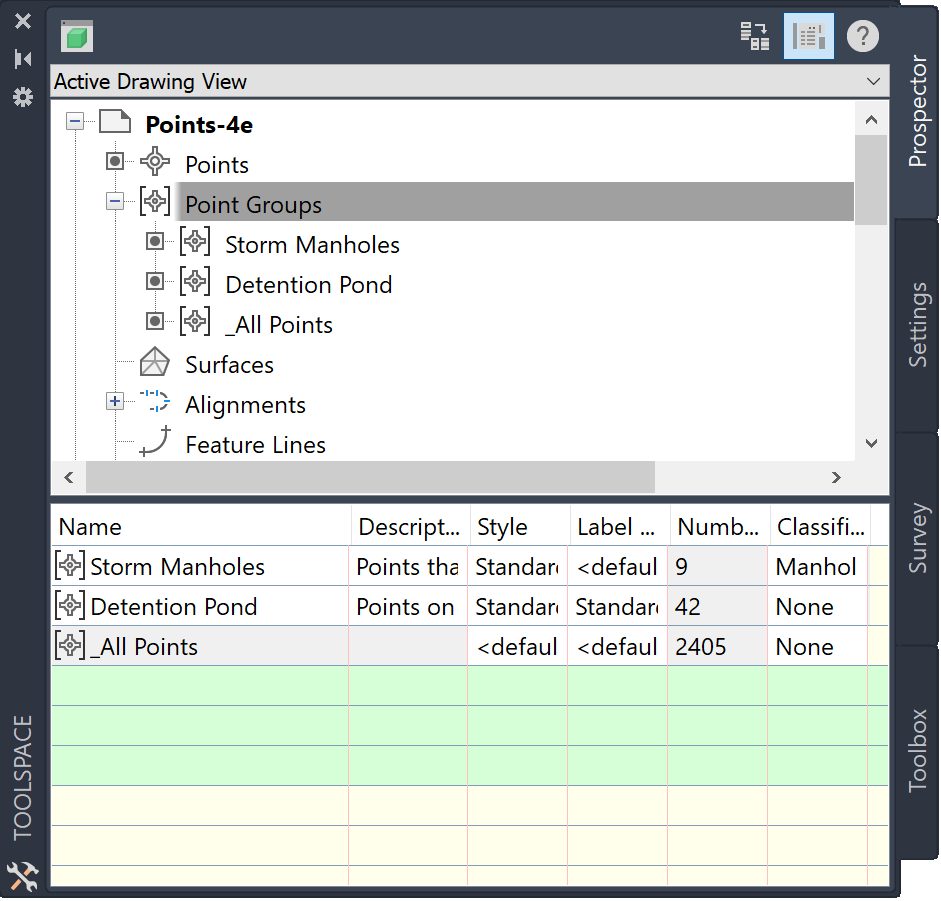Select the Points icon in the Prospector tree
The image size is (941, 901).
click(154, 162)
